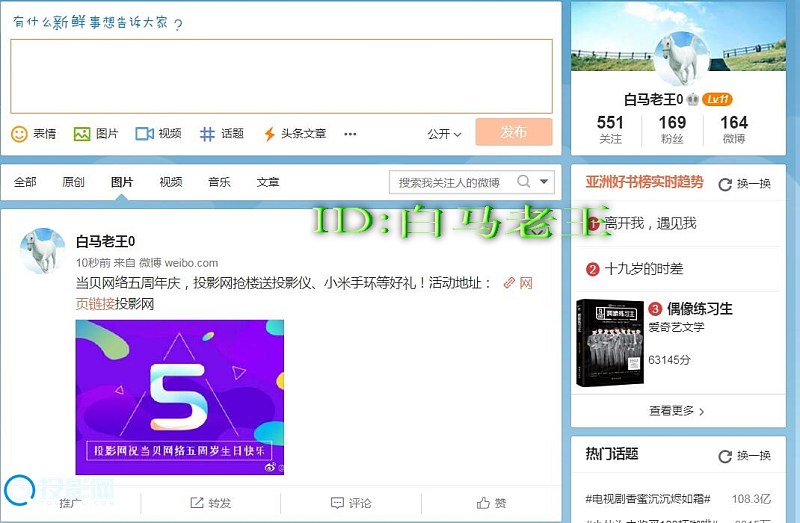Click the crown membership badge icon
Viewport: 800px width, 523px height.
692,99
